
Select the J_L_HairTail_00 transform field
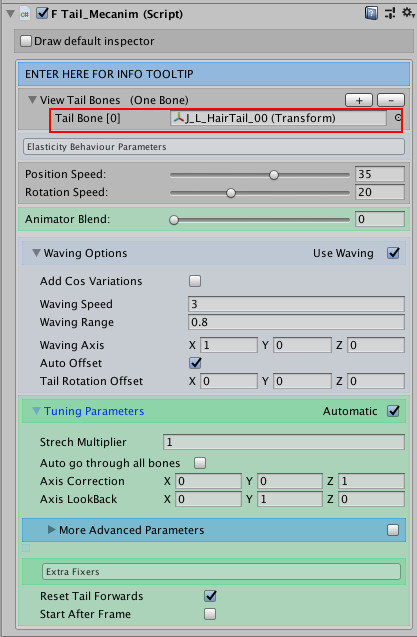point(278,118)
